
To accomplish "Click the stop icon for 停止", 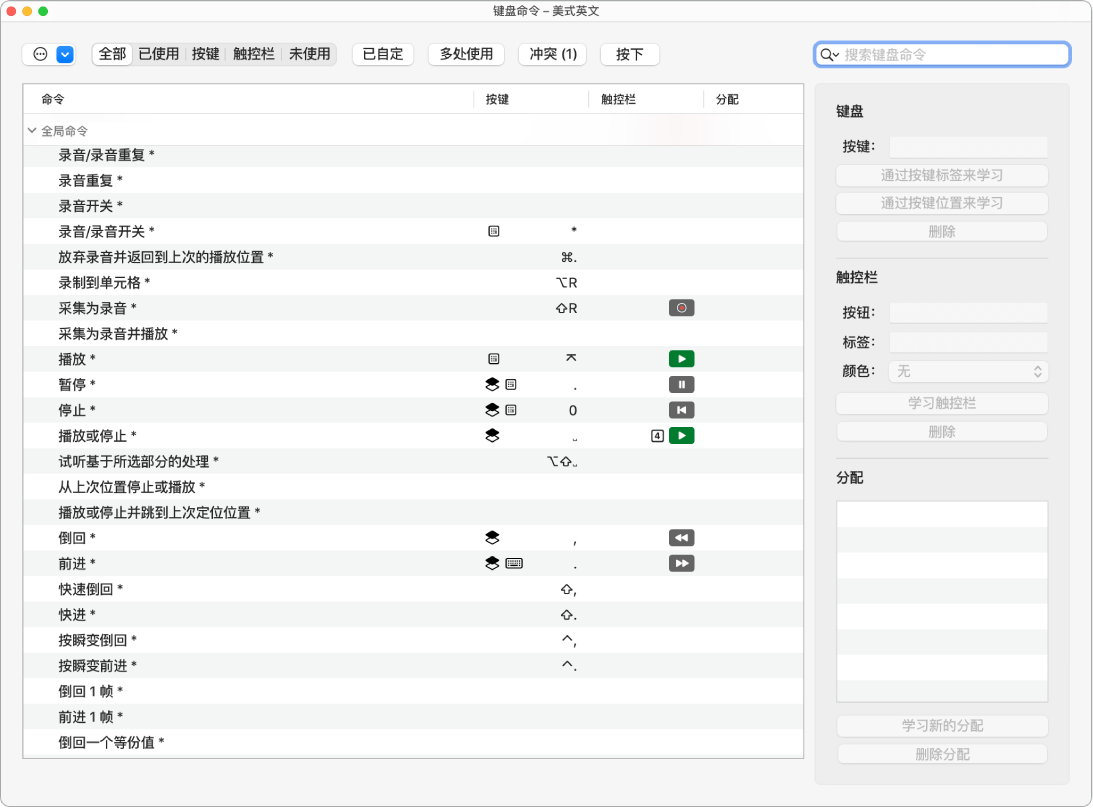I will pyautogui.click(x=681, y=409).
